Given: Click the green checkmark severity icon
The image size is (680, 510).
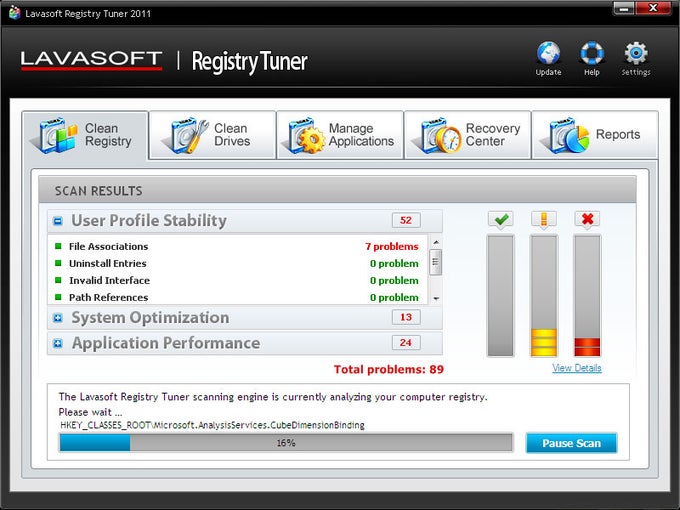Looking at the screenshot, I should click(501, 219).
